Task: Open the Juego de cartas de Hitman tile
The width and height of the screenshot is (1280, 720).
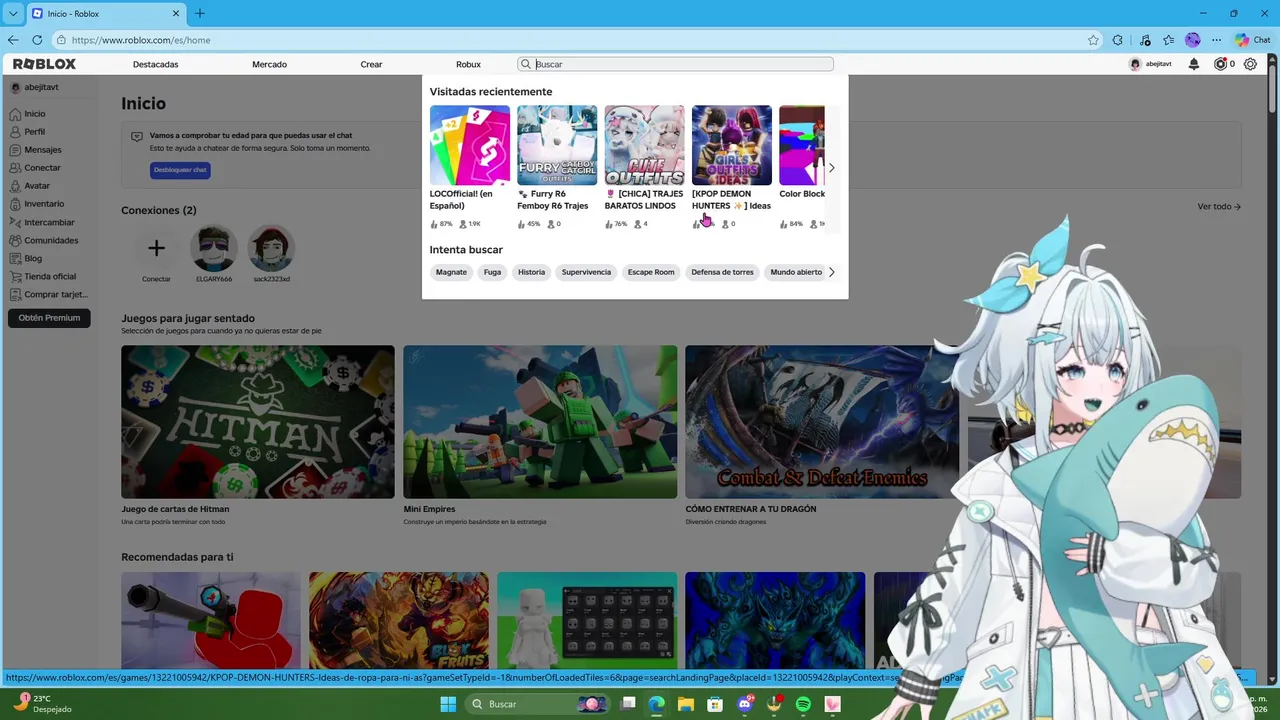Action: coord(258,422)
